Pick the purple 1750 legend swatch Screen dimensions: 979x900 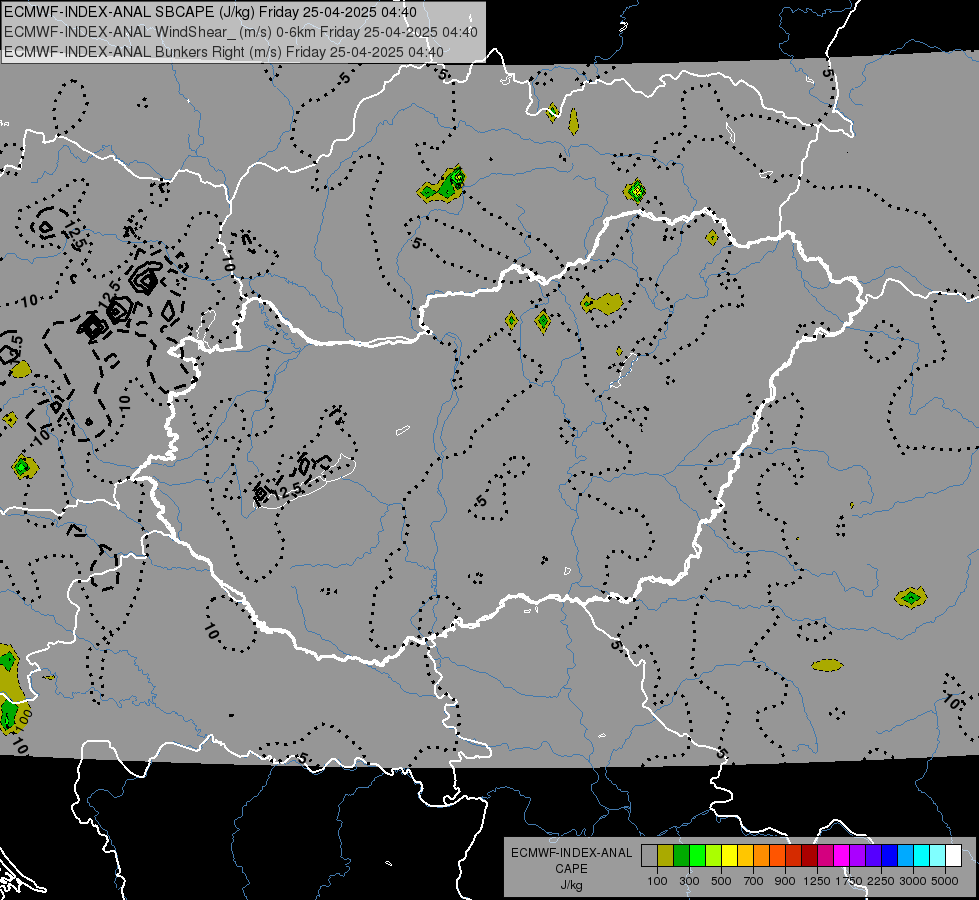point(858,855)
